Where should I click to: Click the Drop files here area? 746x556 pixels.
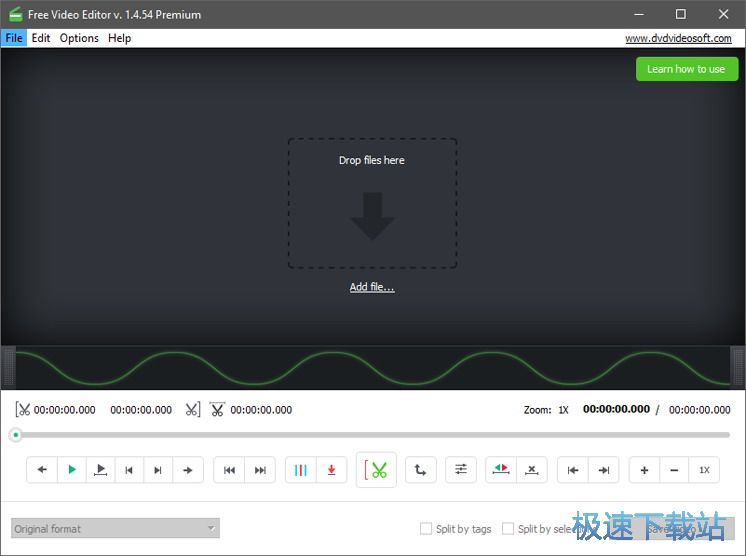click(373, 204)
